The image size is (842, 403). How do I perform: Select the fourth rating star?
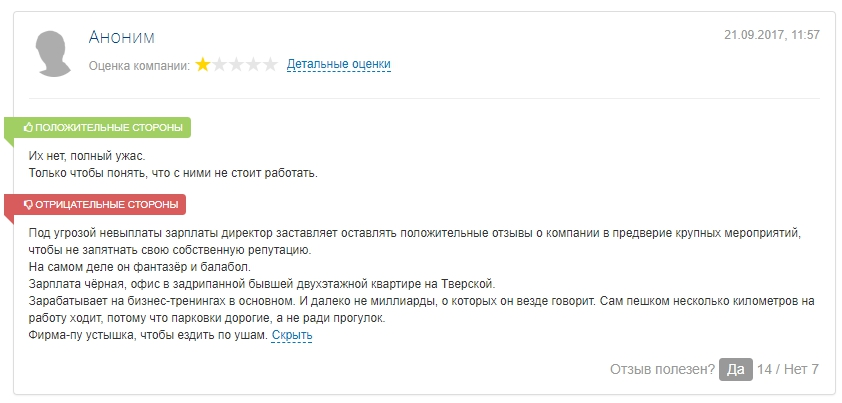coord(252,65)
